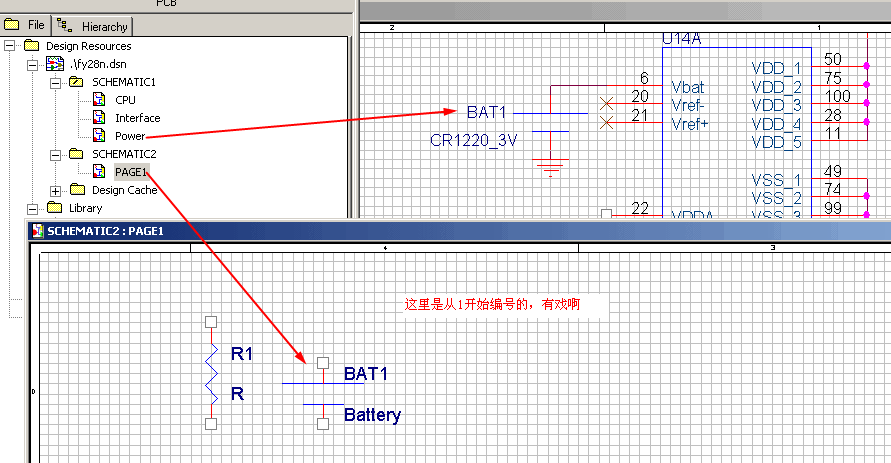This screenshot has height=463, width=891.
Task: Click pin number 100
Action: (x=838, y=96)
